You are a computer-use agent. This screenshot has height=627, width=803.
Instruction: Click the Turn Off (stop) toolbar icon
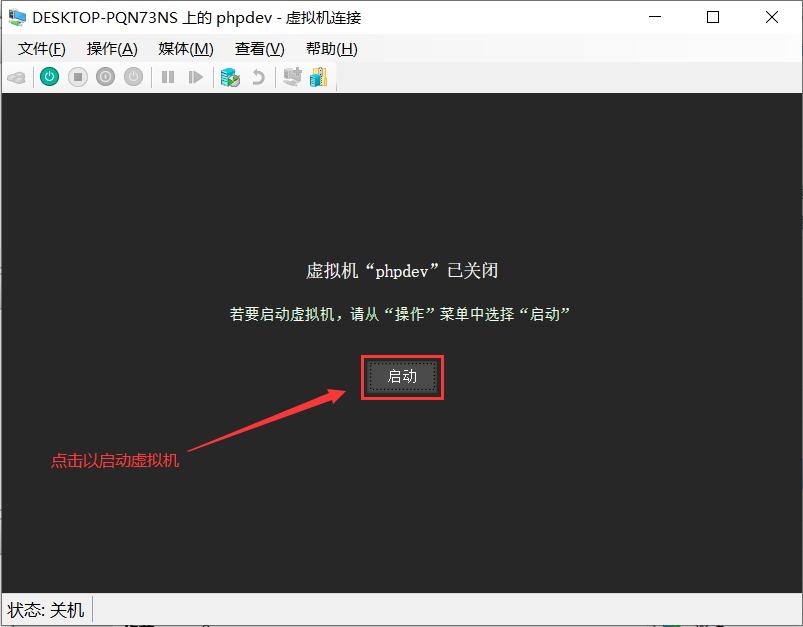click(x=77, y=76)
